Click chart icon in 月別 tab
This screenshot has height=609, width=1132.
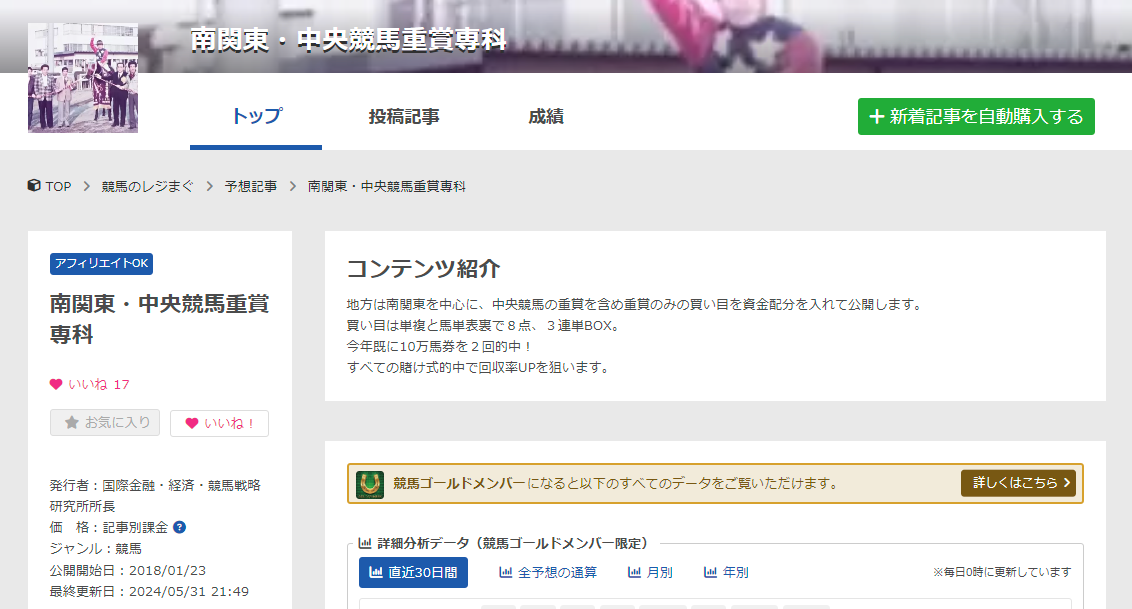pos(635,572)
